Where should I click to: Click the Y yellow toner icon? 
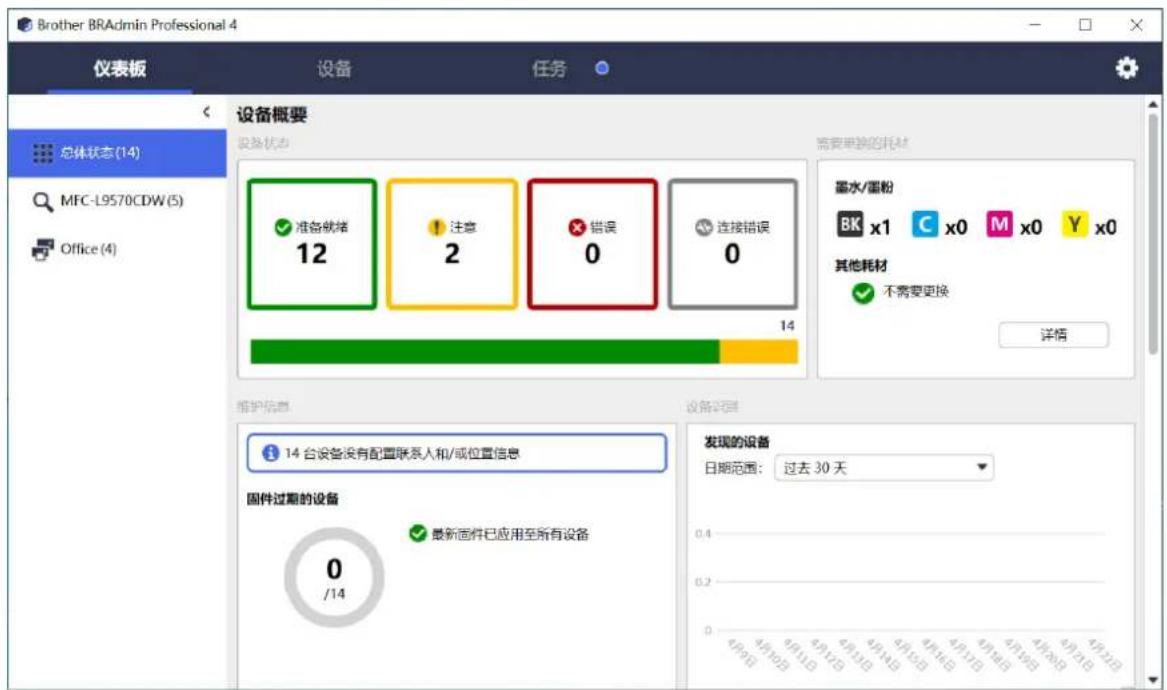coord(1074,225)
